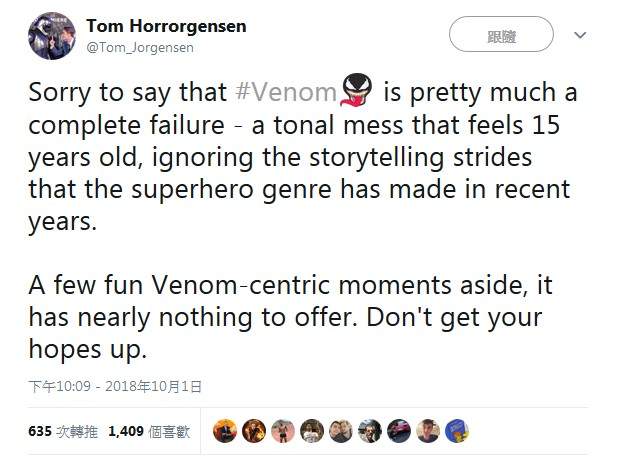View the 1,409 likes list

[148, 432]
